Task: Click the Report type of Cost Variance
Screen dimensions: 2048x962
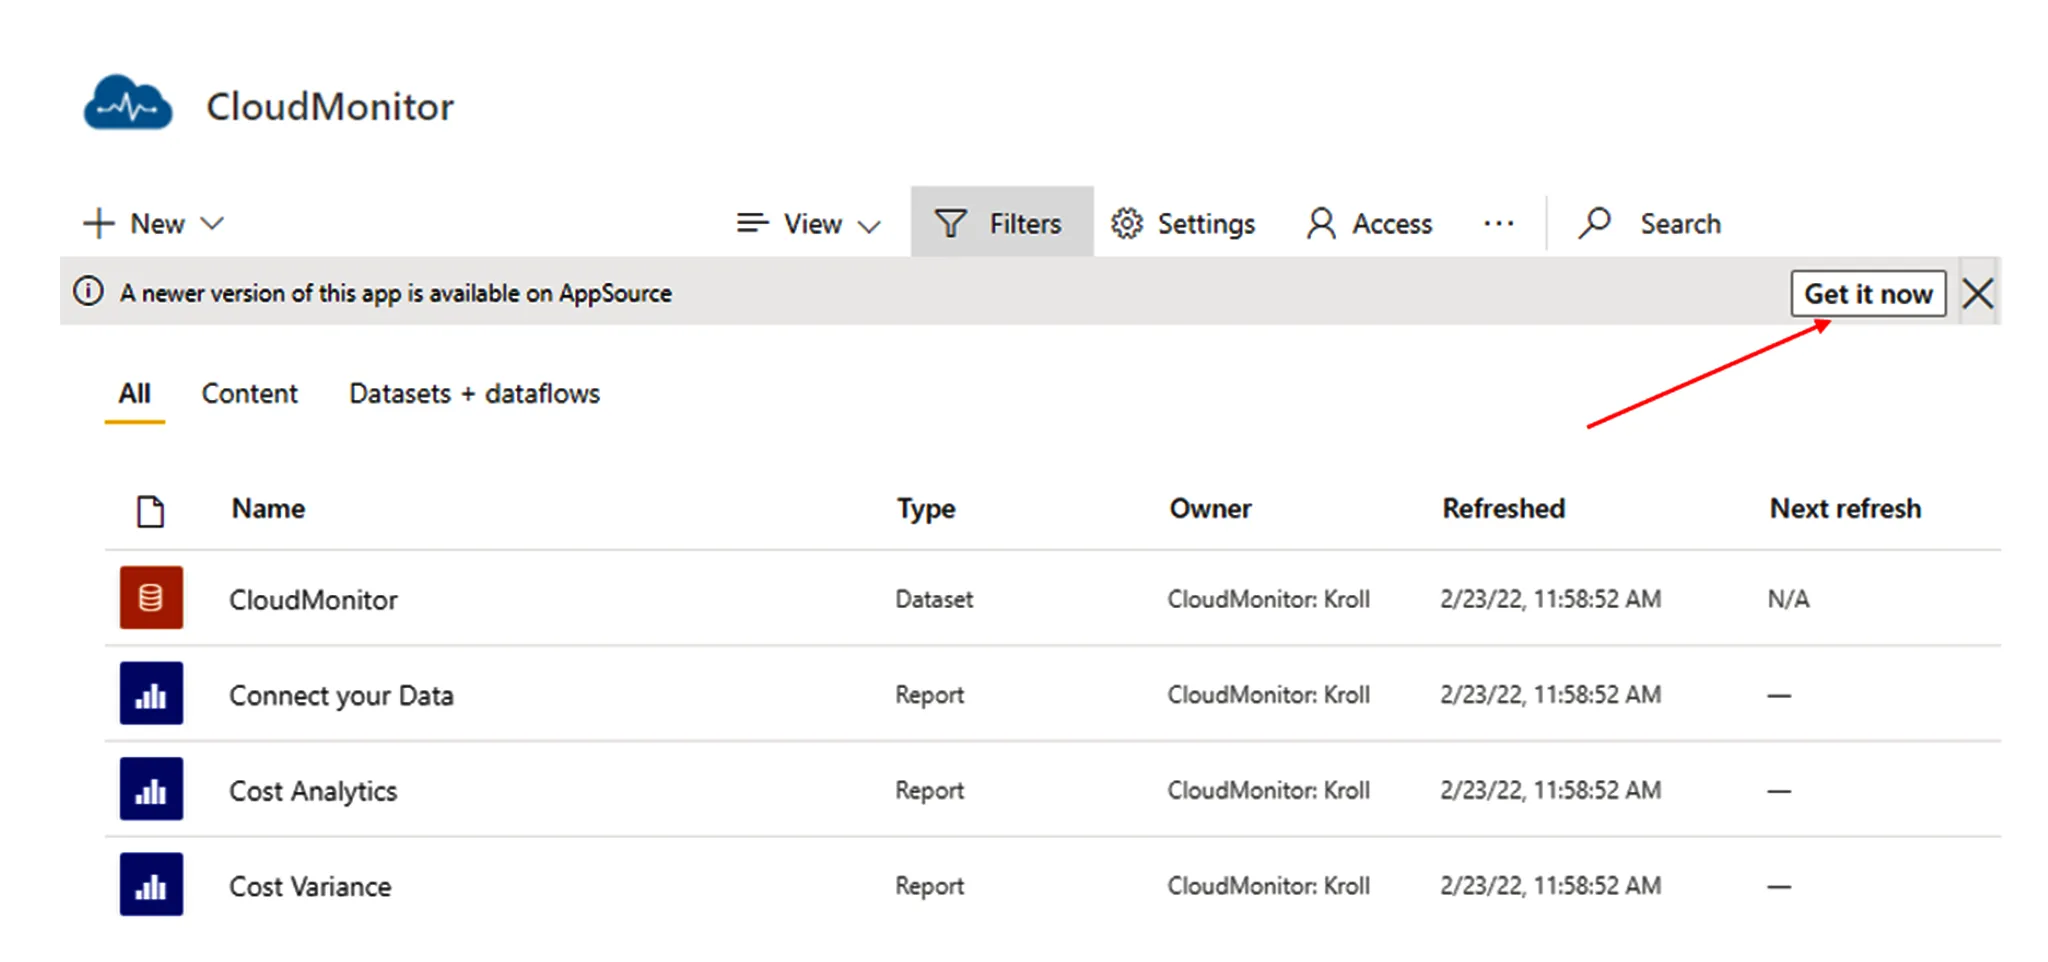Action: 929,886
